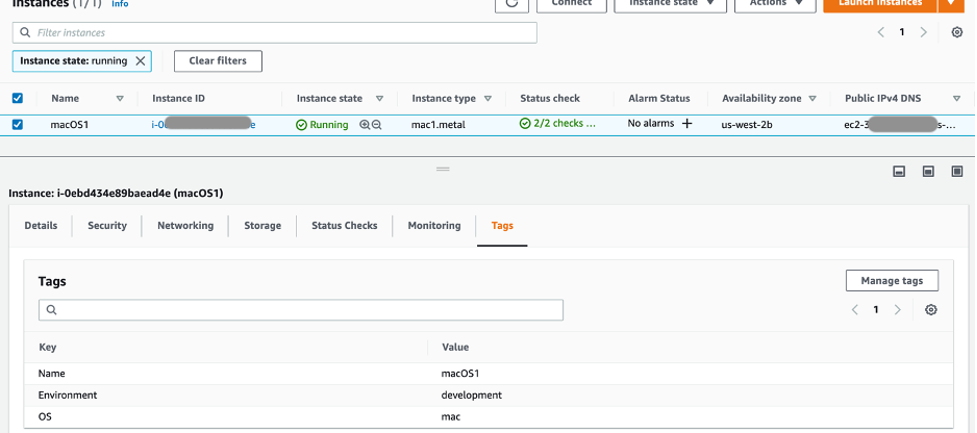View the Status Checks tab
This screenshot has width=977, height=433.
click(345, 226)
